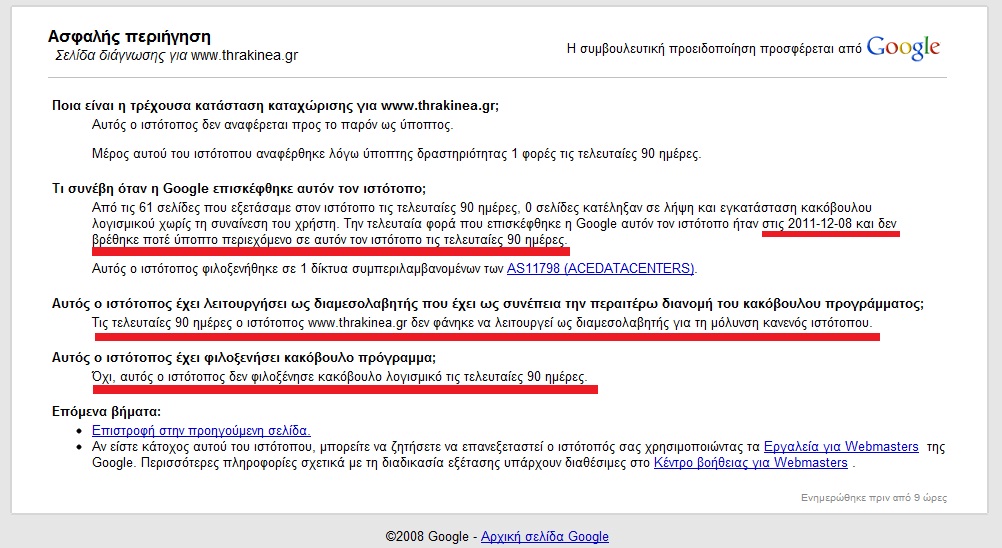Click the Google logo
Viewport: 1002px width, 548px height.
click(x=903, y=47)
